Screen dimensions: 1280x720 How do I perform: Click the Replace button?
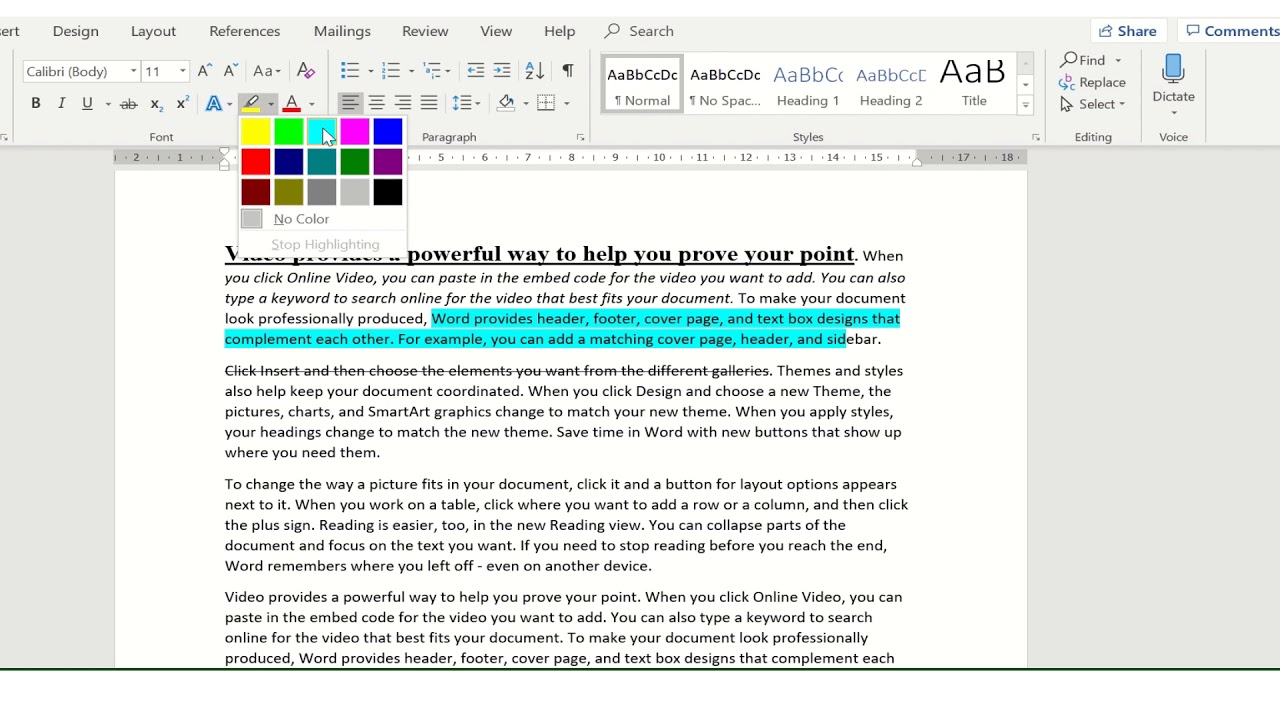[1092, 82]
